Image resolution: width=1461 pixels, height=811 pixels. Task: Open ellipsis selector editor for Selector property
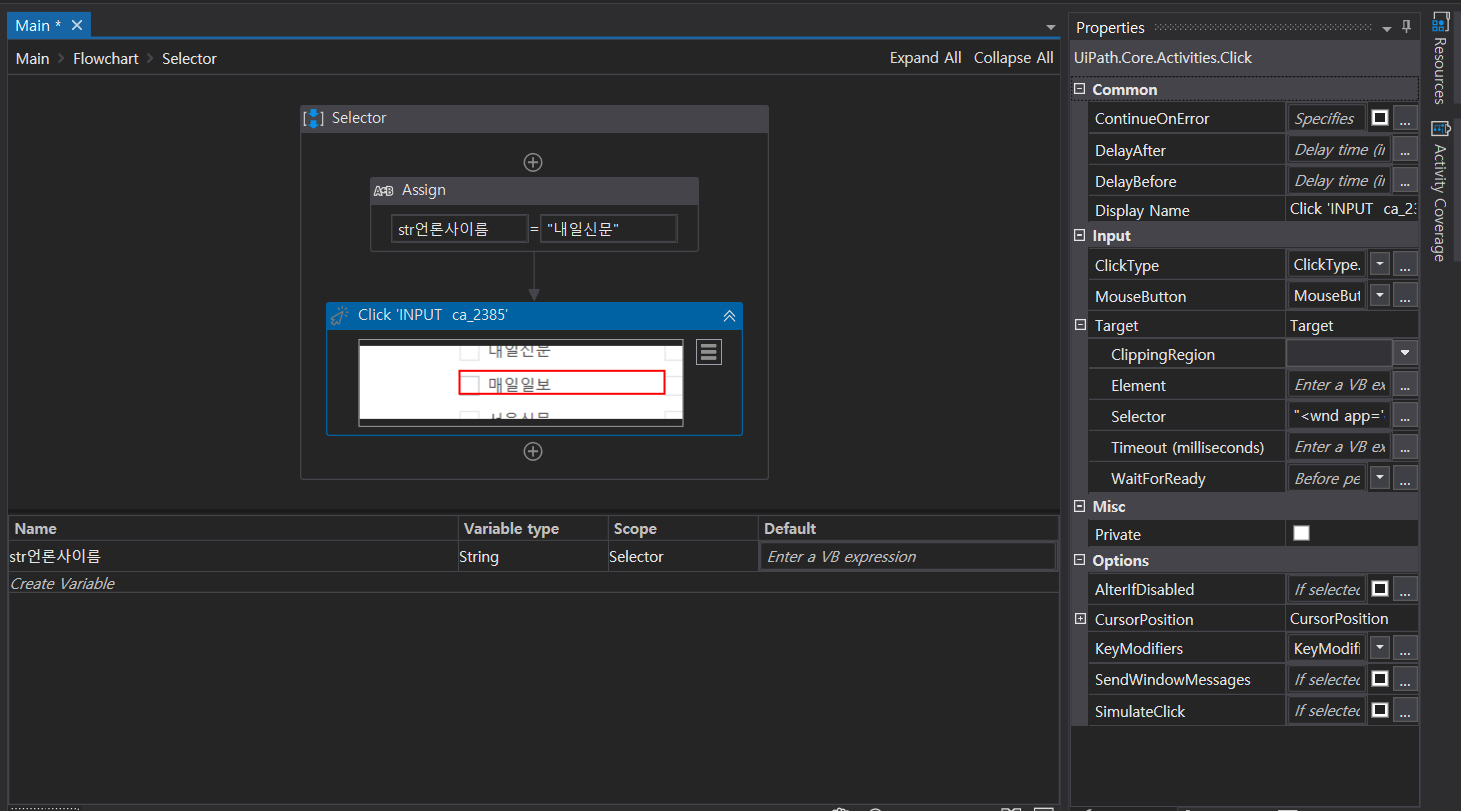click(1405, 415)
